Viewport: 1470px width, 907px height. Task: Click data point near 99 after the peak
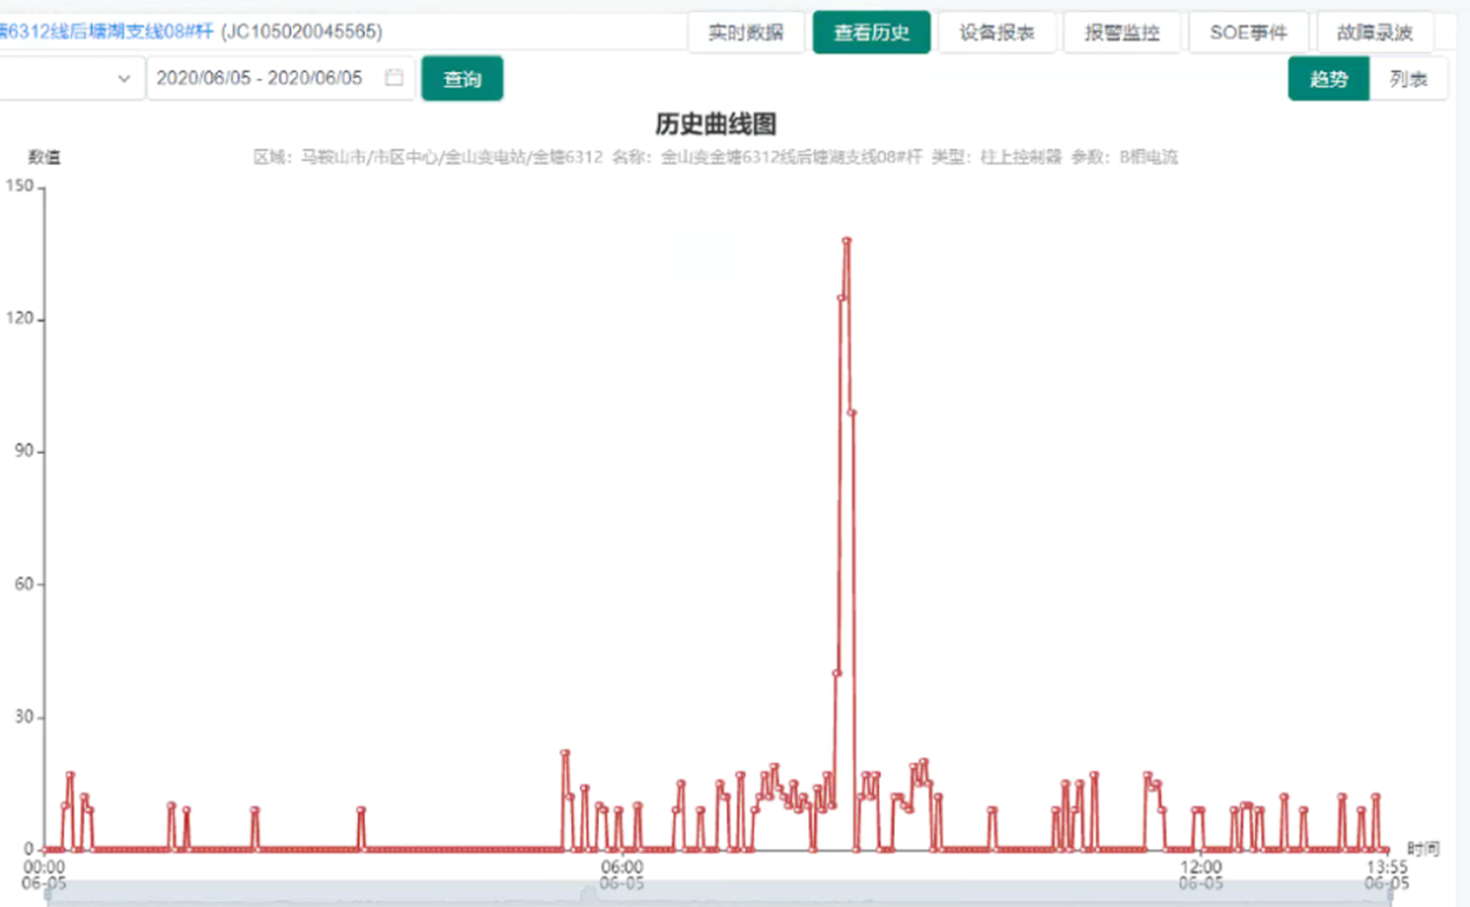pos(851,412)
